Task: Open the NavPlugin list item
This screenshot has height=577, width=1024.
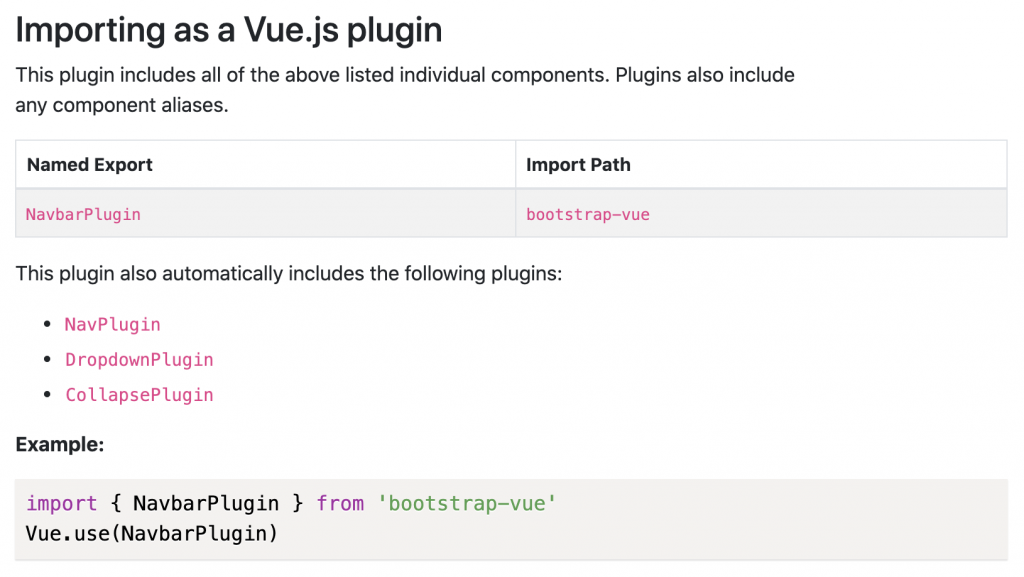Action: [112, 324]
